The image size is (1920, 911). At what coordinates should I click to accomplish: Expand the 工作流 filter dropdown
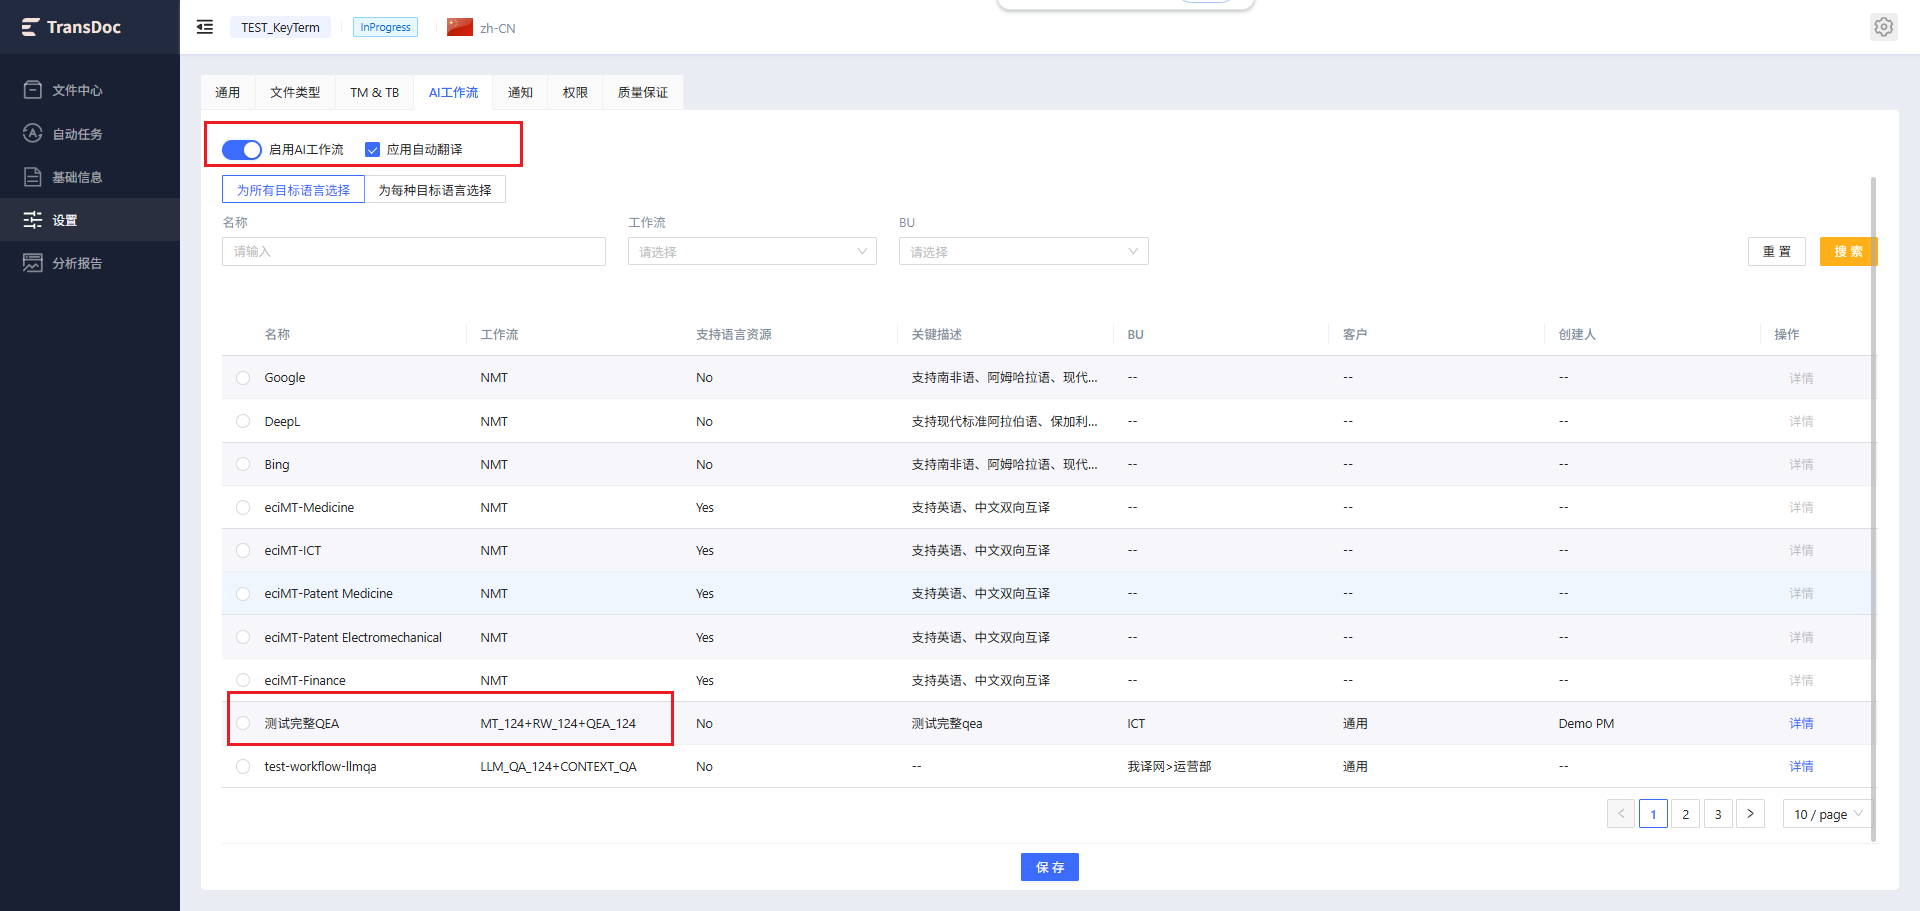click(x=752, y=251)
